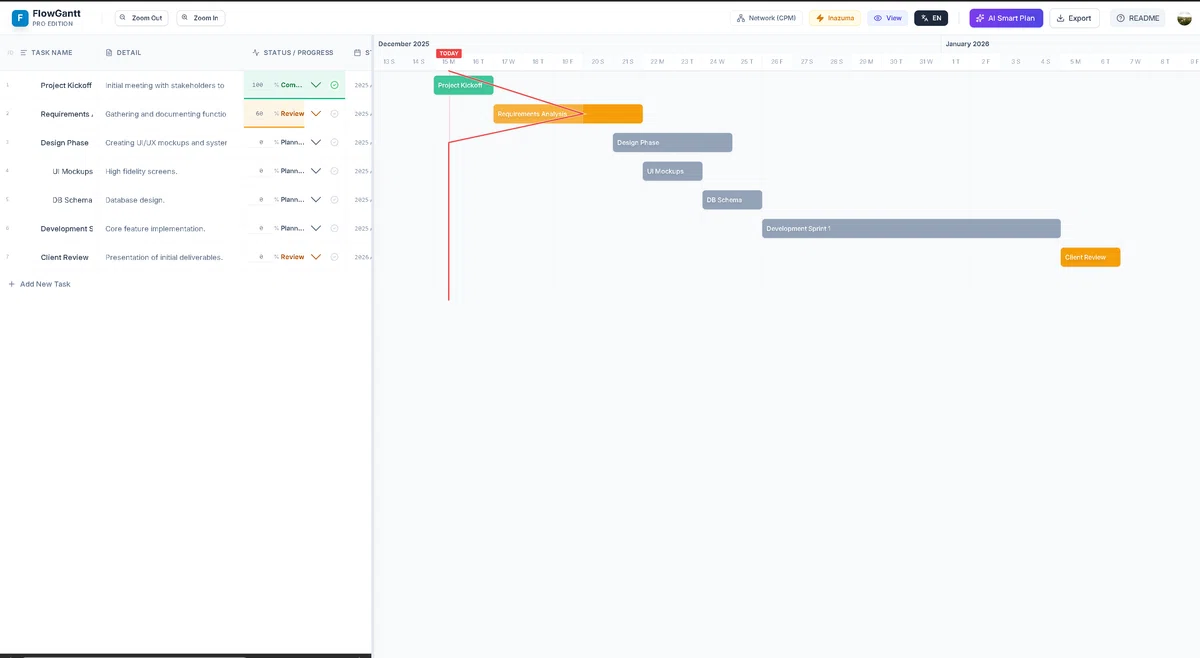The width and height of the screenshot is (1200, 658).
Task: Click the UI Mockups bar in the timeline
Action: pyautogui.click(x=672, y=171)
